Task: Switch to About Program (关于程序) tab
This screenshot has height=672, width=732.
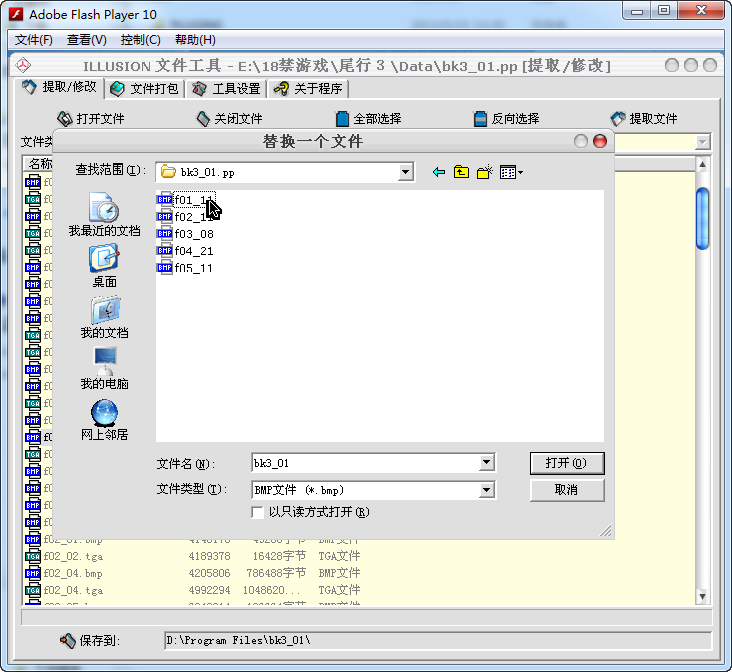Action: 308,89
